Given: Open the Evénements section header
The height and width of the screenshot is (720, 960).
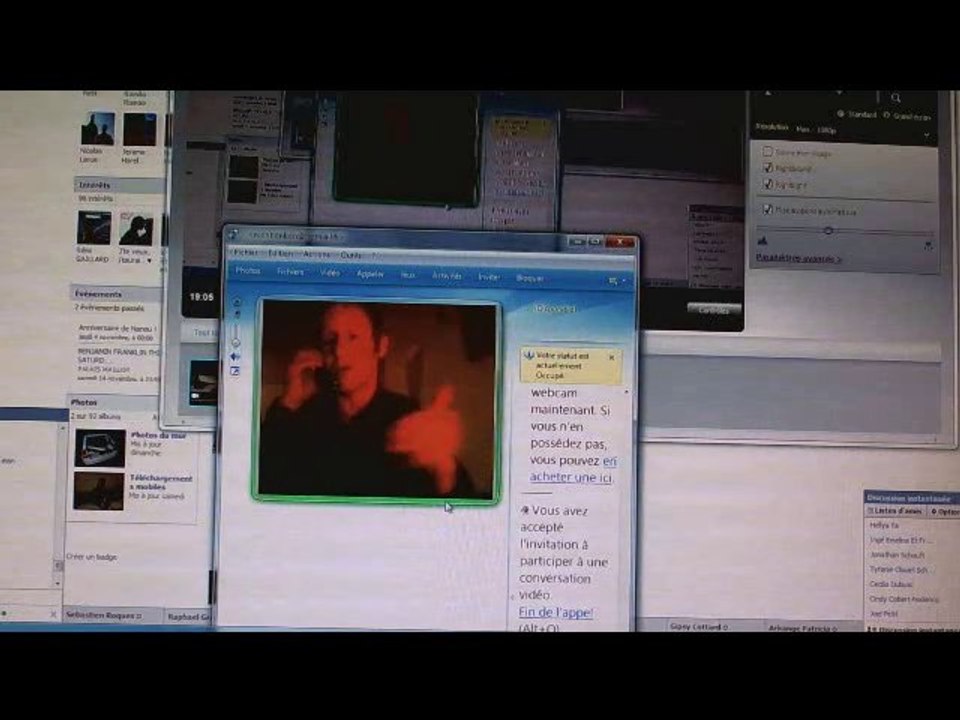Looking at the screenshot, I should [116, 294].
